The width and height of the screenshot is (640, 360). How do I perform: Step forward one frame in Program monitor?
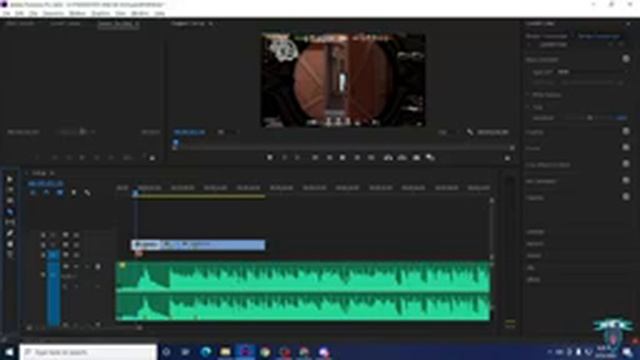click(357, 158)
